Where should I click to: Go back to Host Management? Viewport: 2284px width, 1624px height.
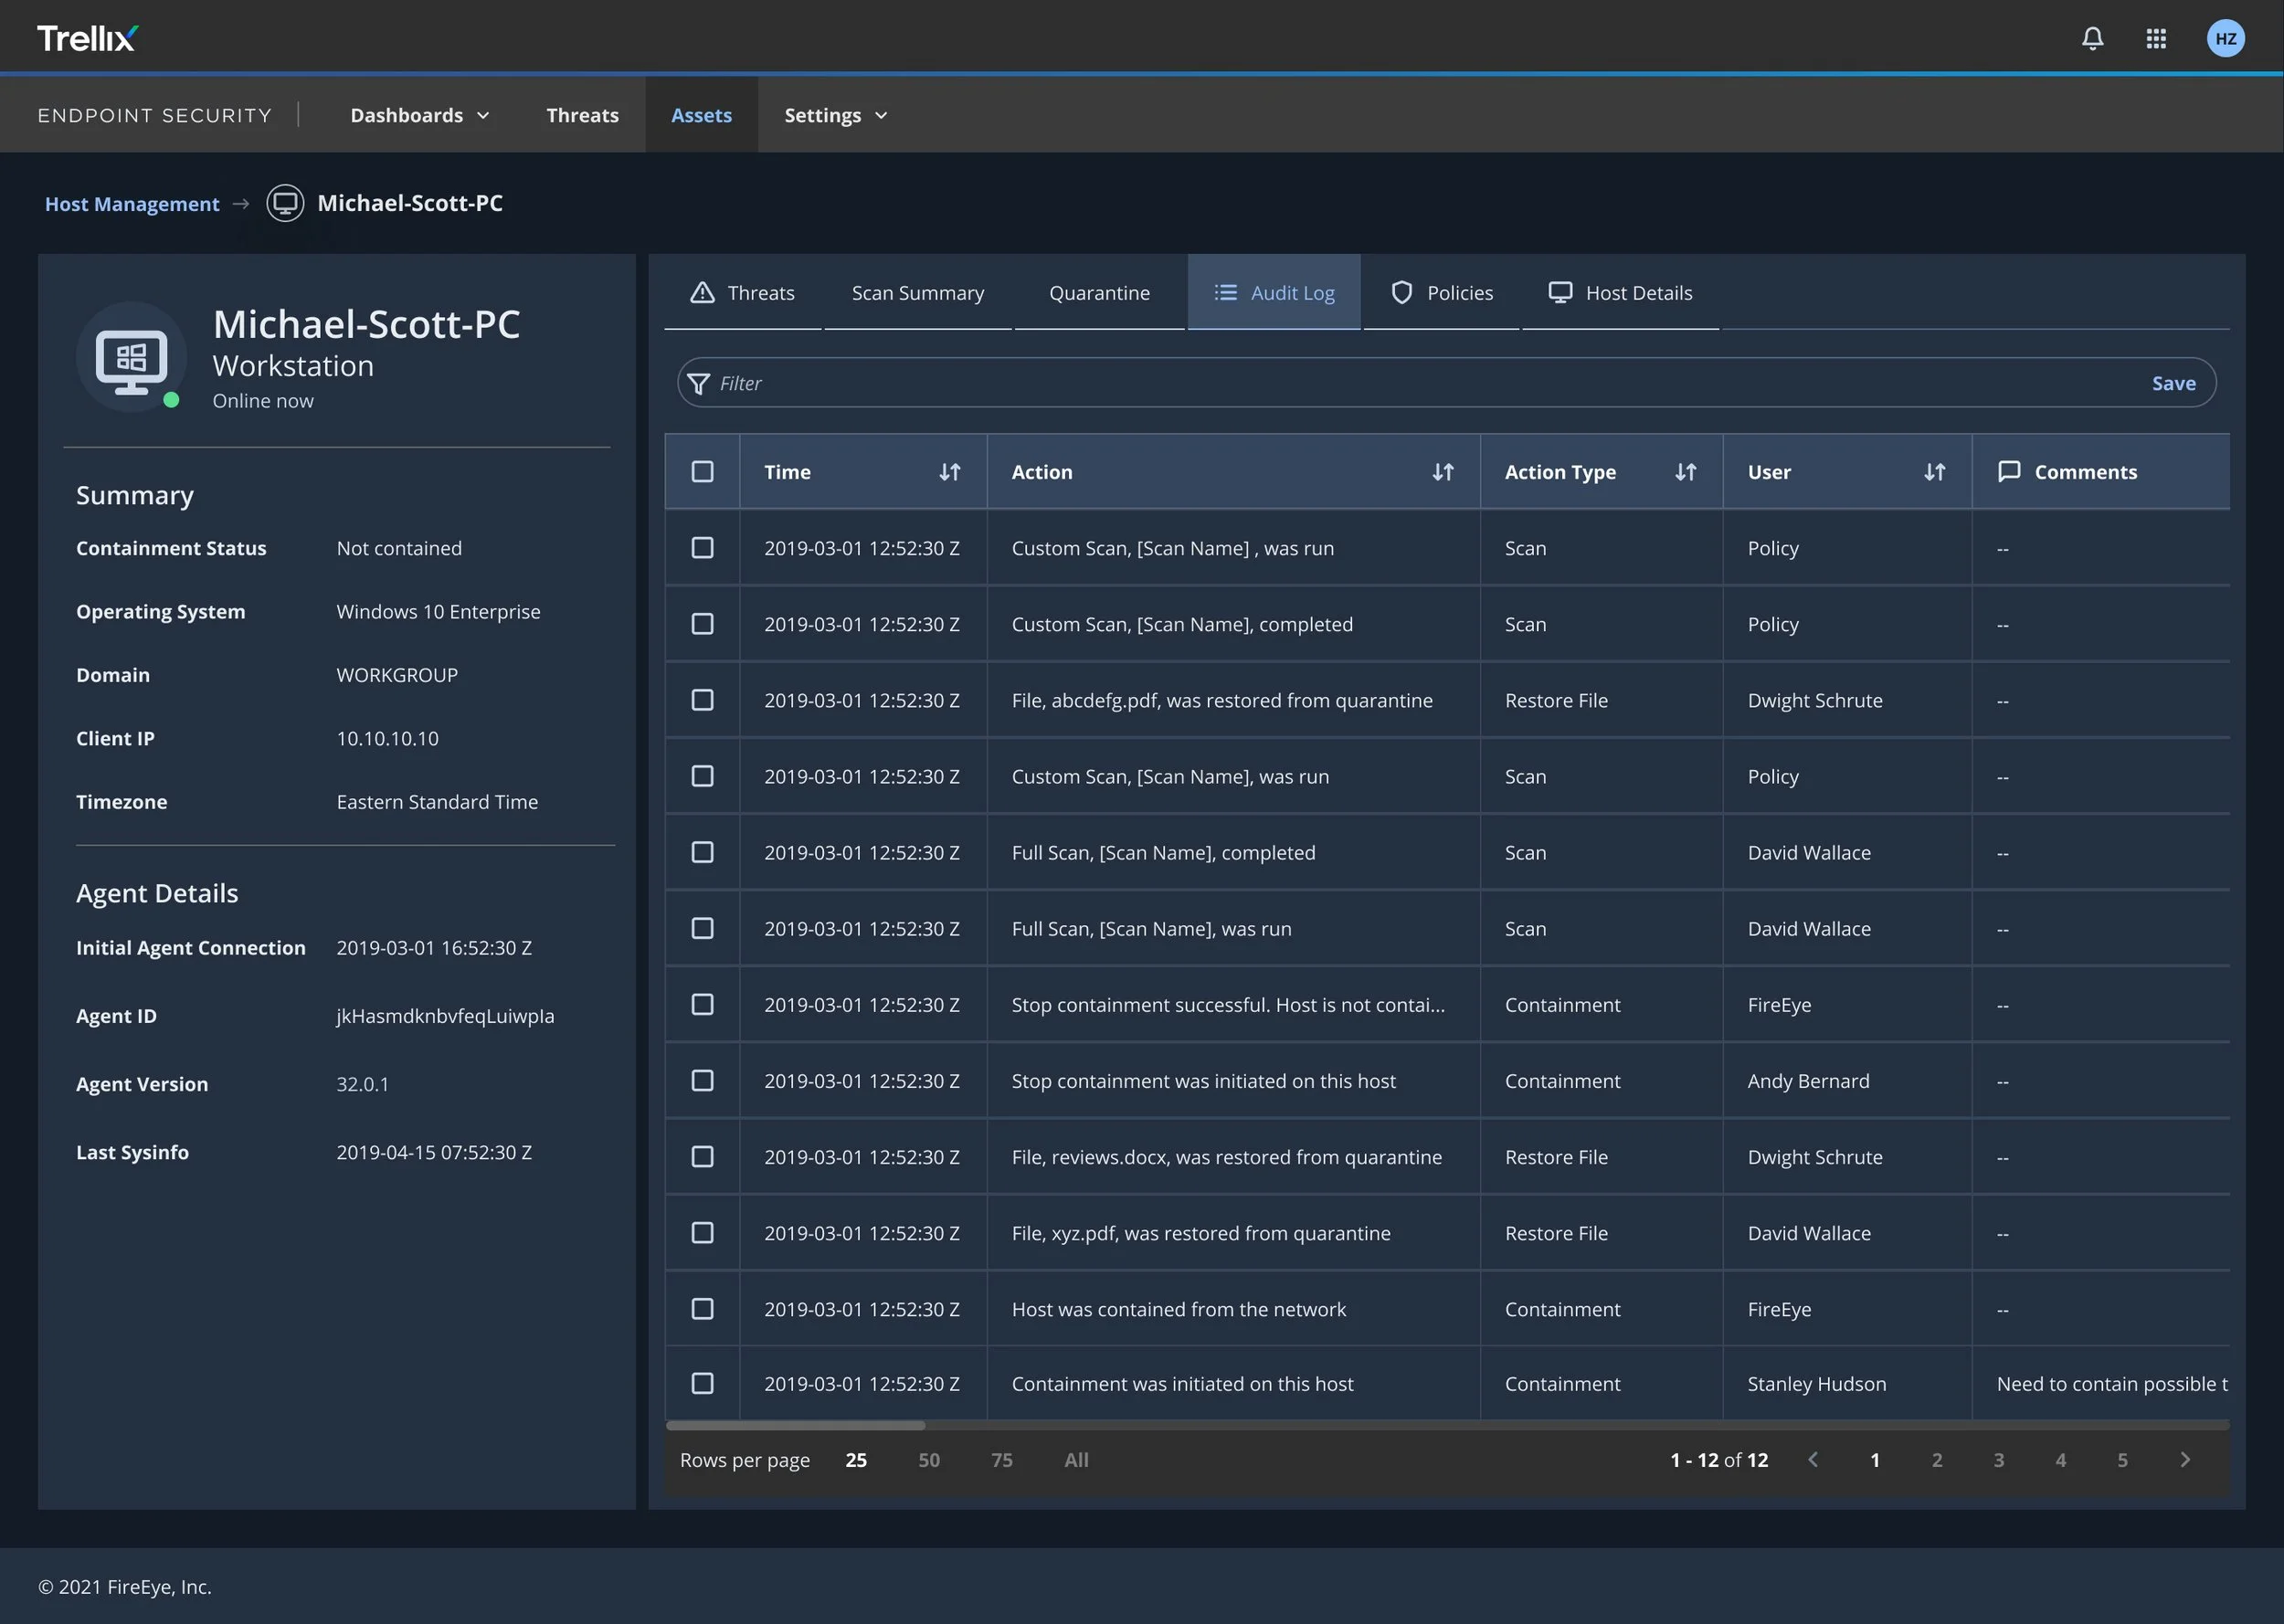[131, 203]
